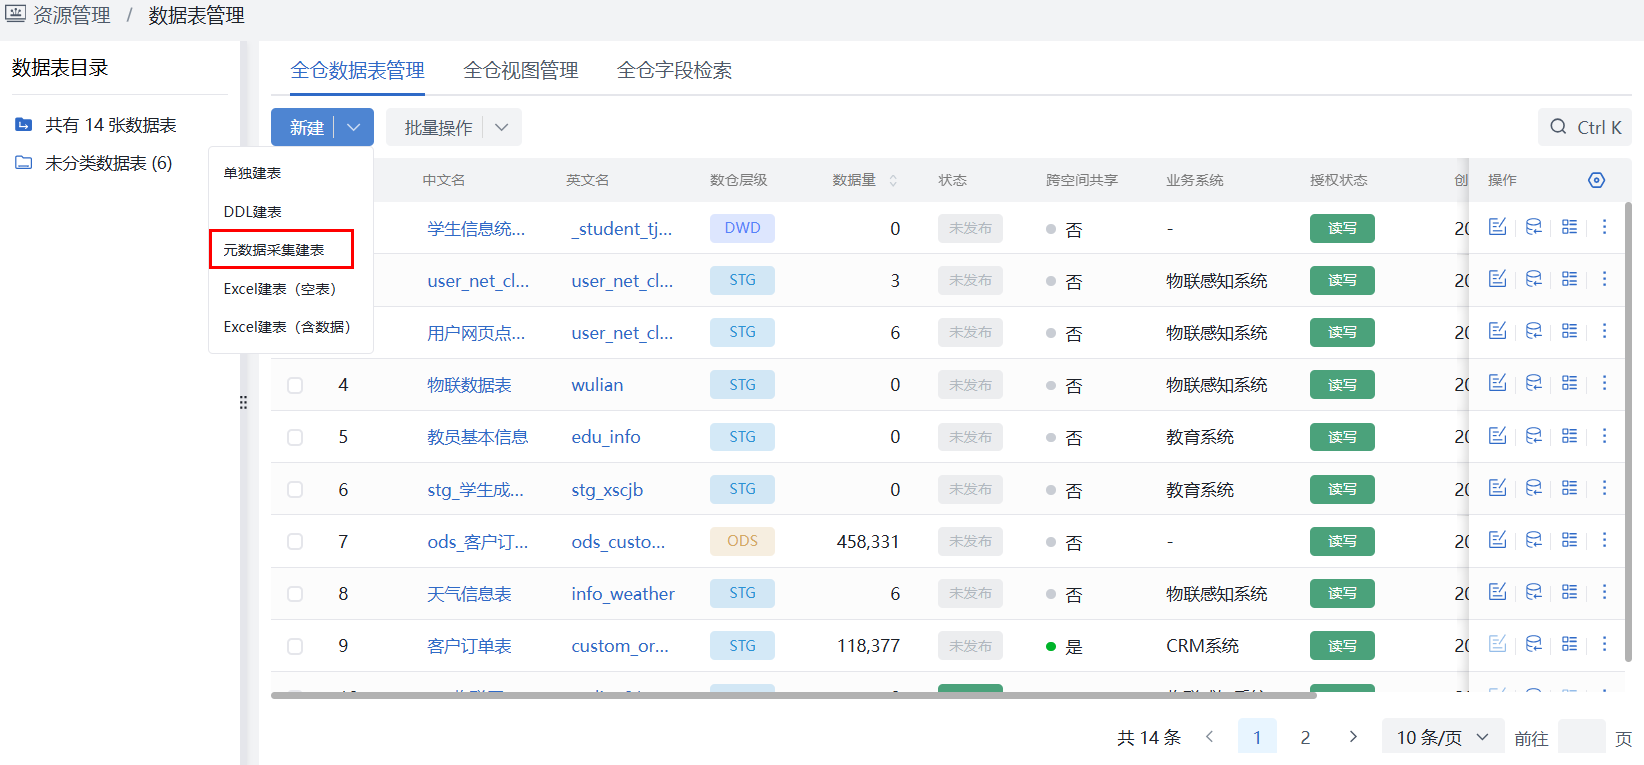
Task: Open data import icon for 用户网页点... row
Action: point(1533,331)
